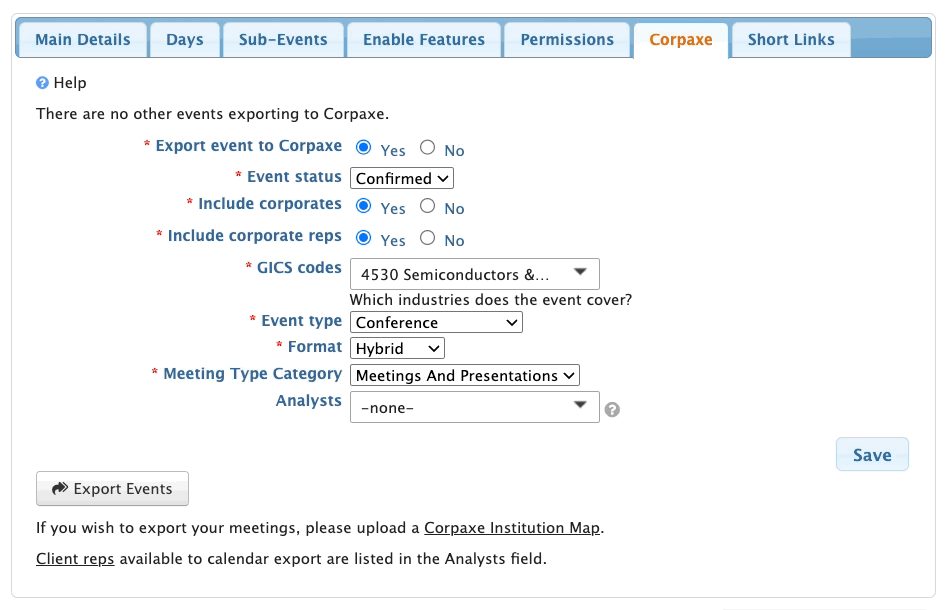Open the Event type dropdown
The height and width of the screenshot is (610, 946).
(436, 322)
